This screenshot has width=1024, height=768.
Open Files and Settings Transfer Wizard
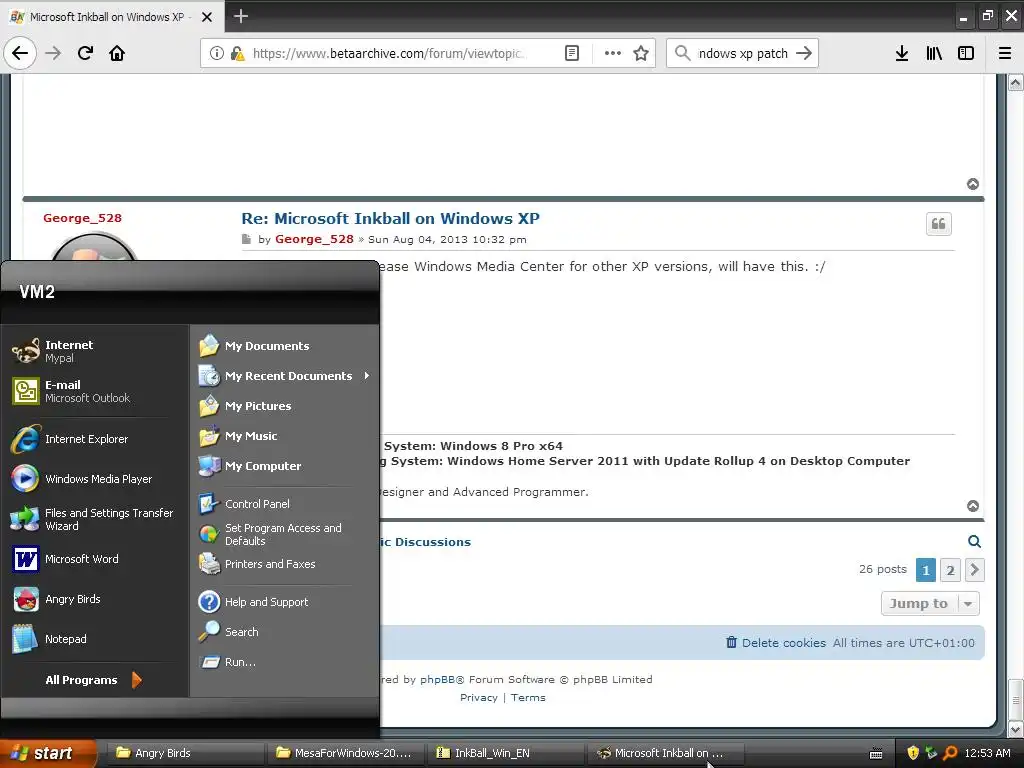coord(95,519)
